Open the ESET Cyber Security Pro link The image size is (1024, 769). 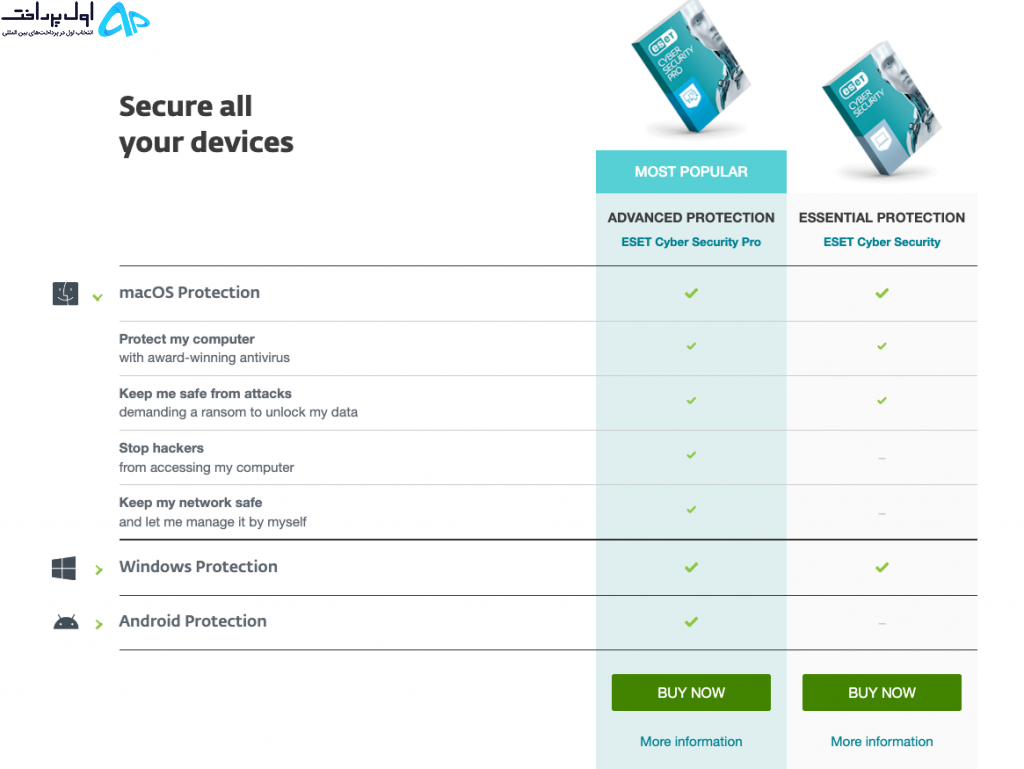(691, 242)
